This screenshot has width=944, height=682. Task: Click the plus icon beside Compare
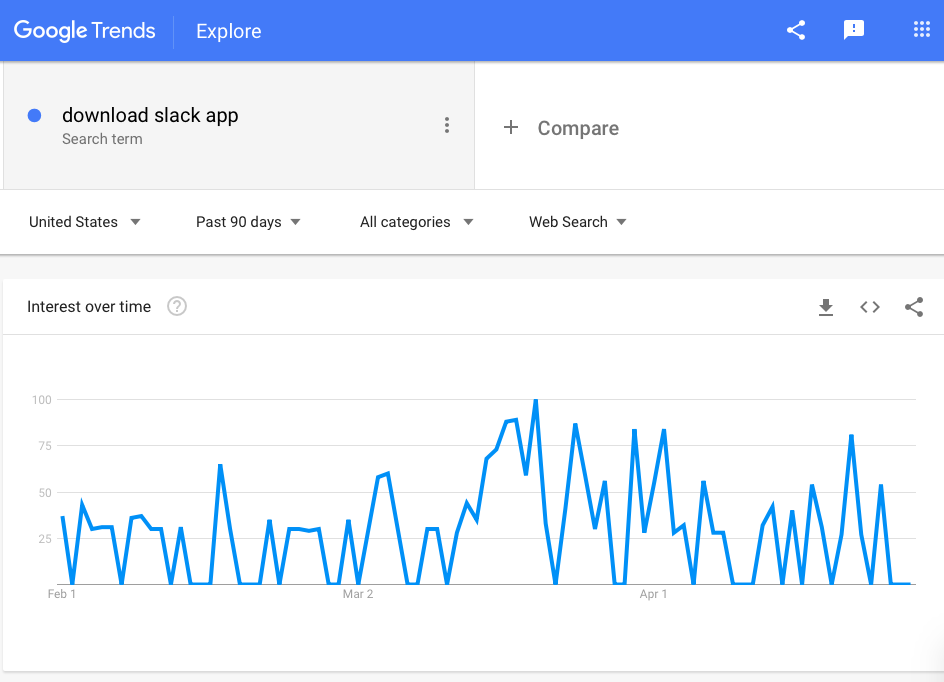(x=511, y=127)
